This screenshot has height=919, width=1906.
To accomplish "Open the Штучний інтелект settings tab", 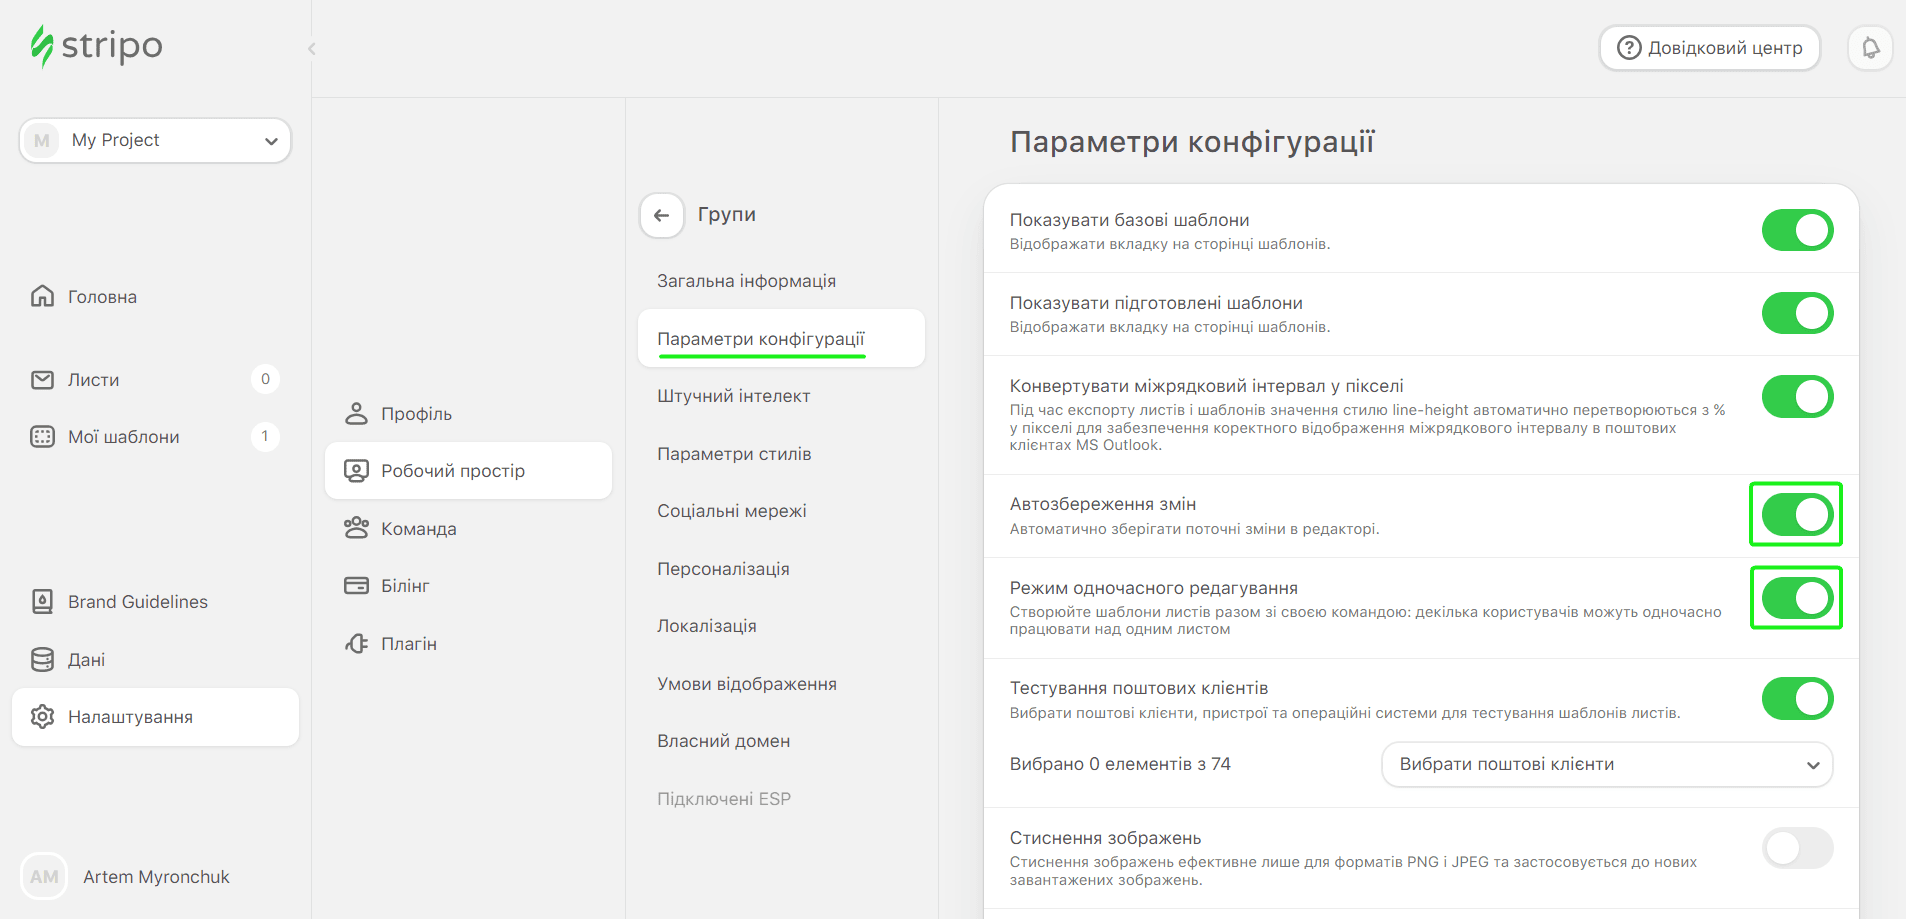I will (733, 396).
